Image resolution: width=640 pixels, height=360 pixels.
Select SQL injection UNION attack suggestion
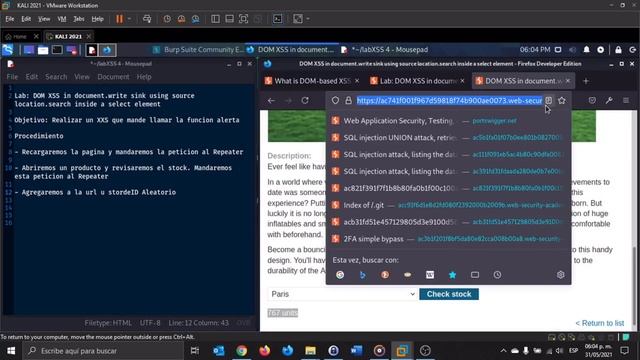coord(448,138)
